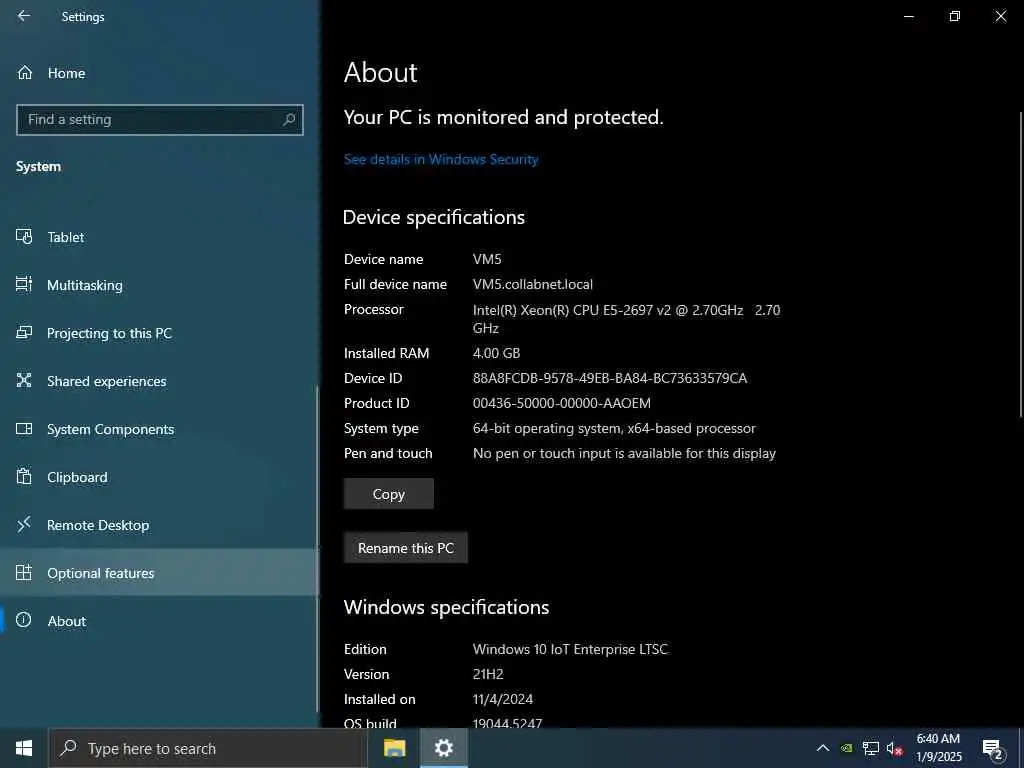Click See details in Windows Security link
1024x768 pixels.
tap(441, 159)
